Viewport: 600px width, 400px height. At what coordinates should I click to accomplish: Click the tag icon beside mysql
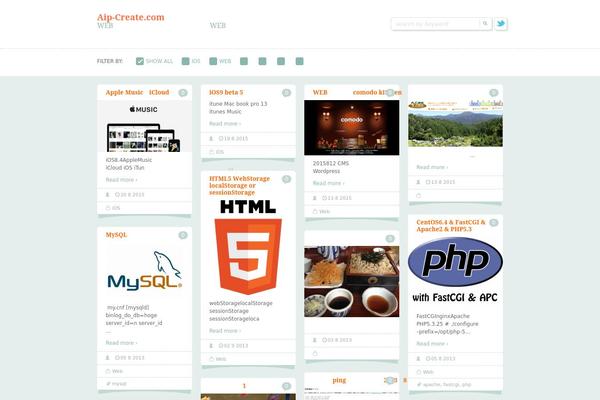click(x=108, y=384)
